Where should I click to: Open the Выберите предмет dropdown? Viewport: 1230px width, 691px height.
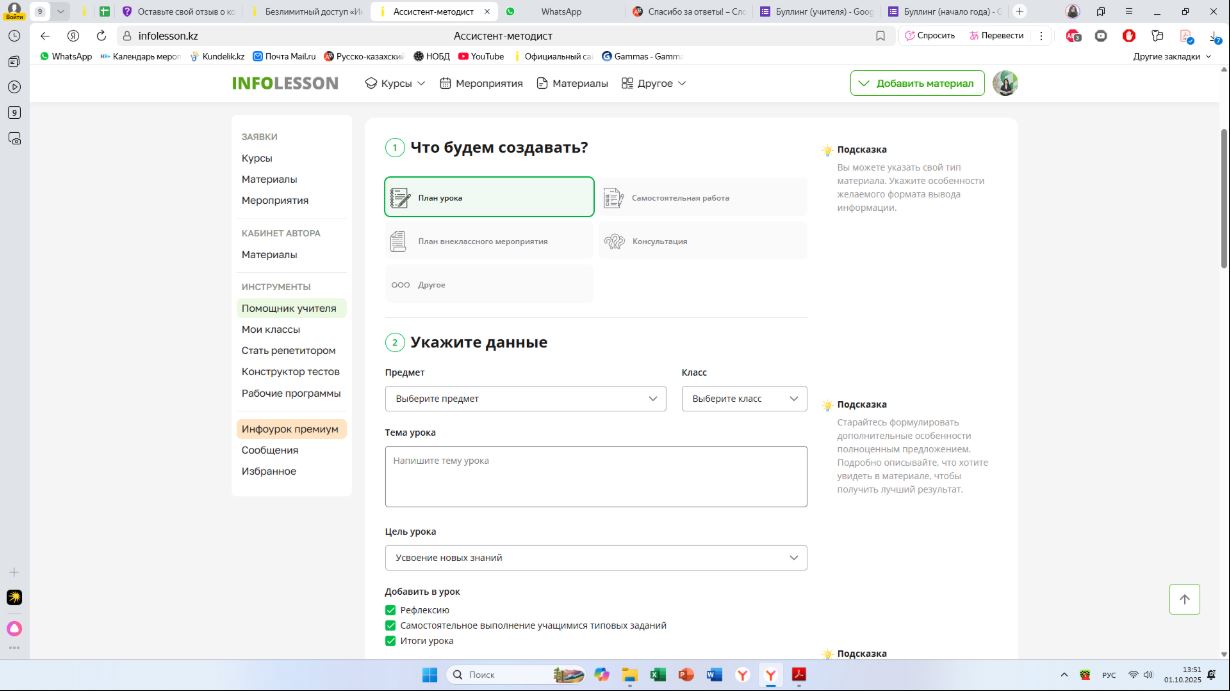coord(525,399)
